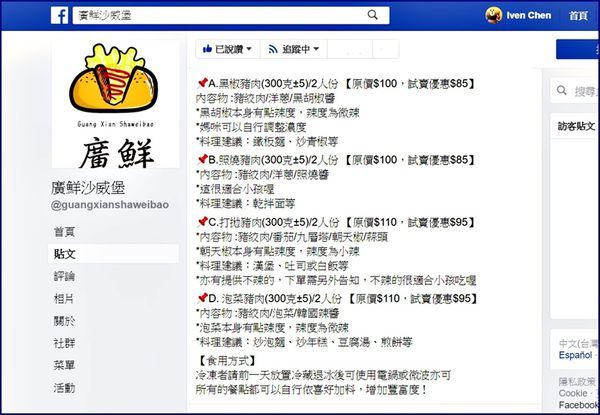600x415 pixels.
Task: Open 相片 section in sidebar
Action: click(x=64, y=298)
